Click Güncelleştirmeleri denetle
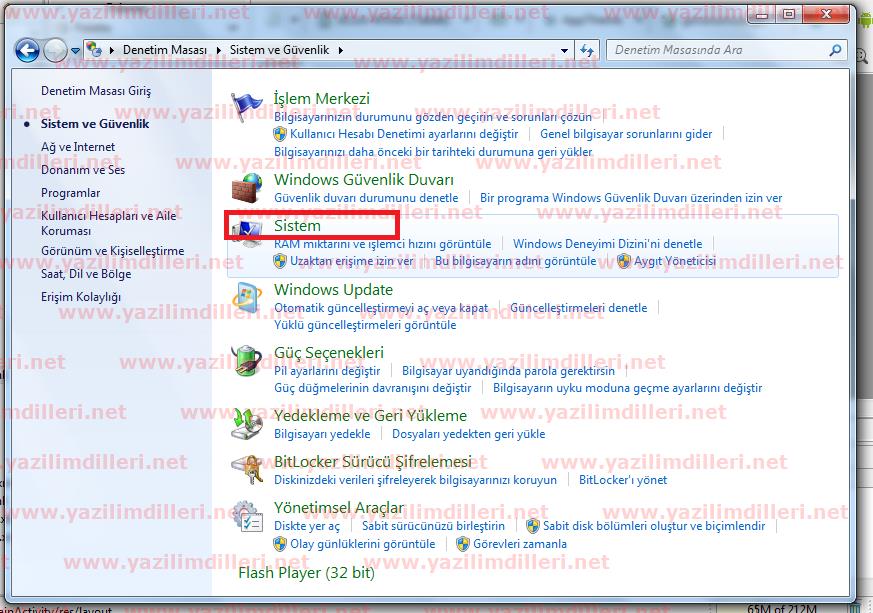The width and height of the screenshot is (873, 613). (579, 308)
